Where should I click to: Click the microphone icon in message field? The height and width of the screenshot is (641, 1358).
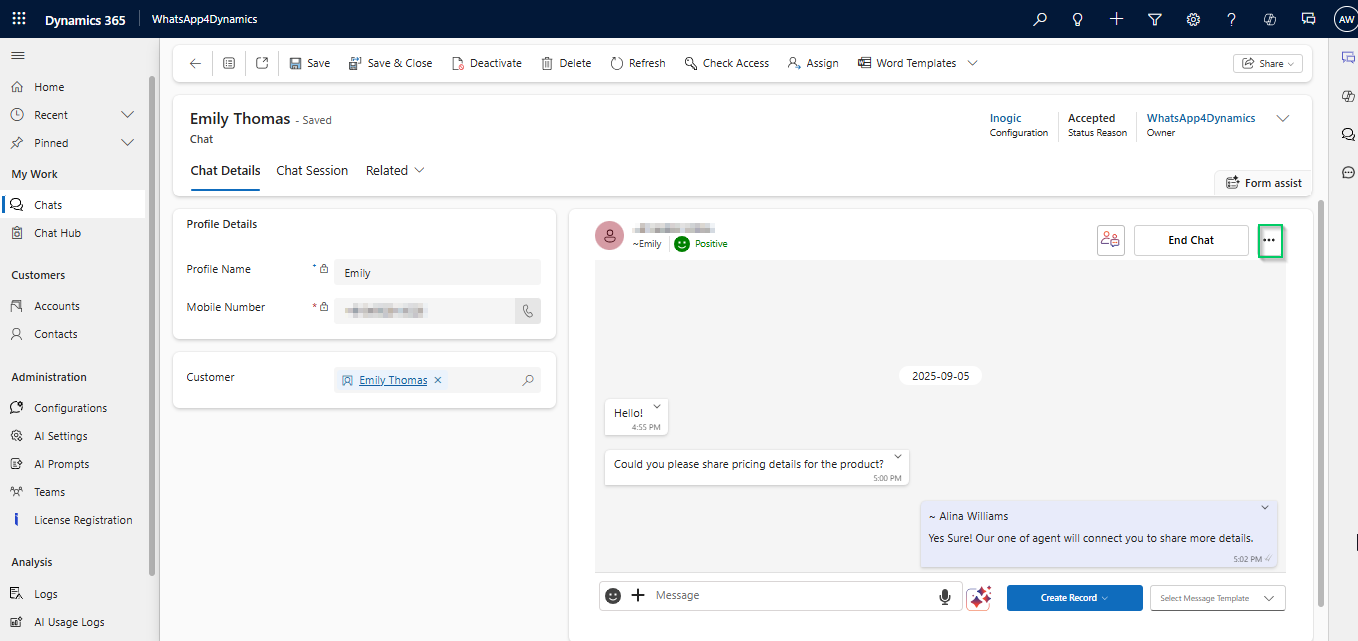pos(944,597)
